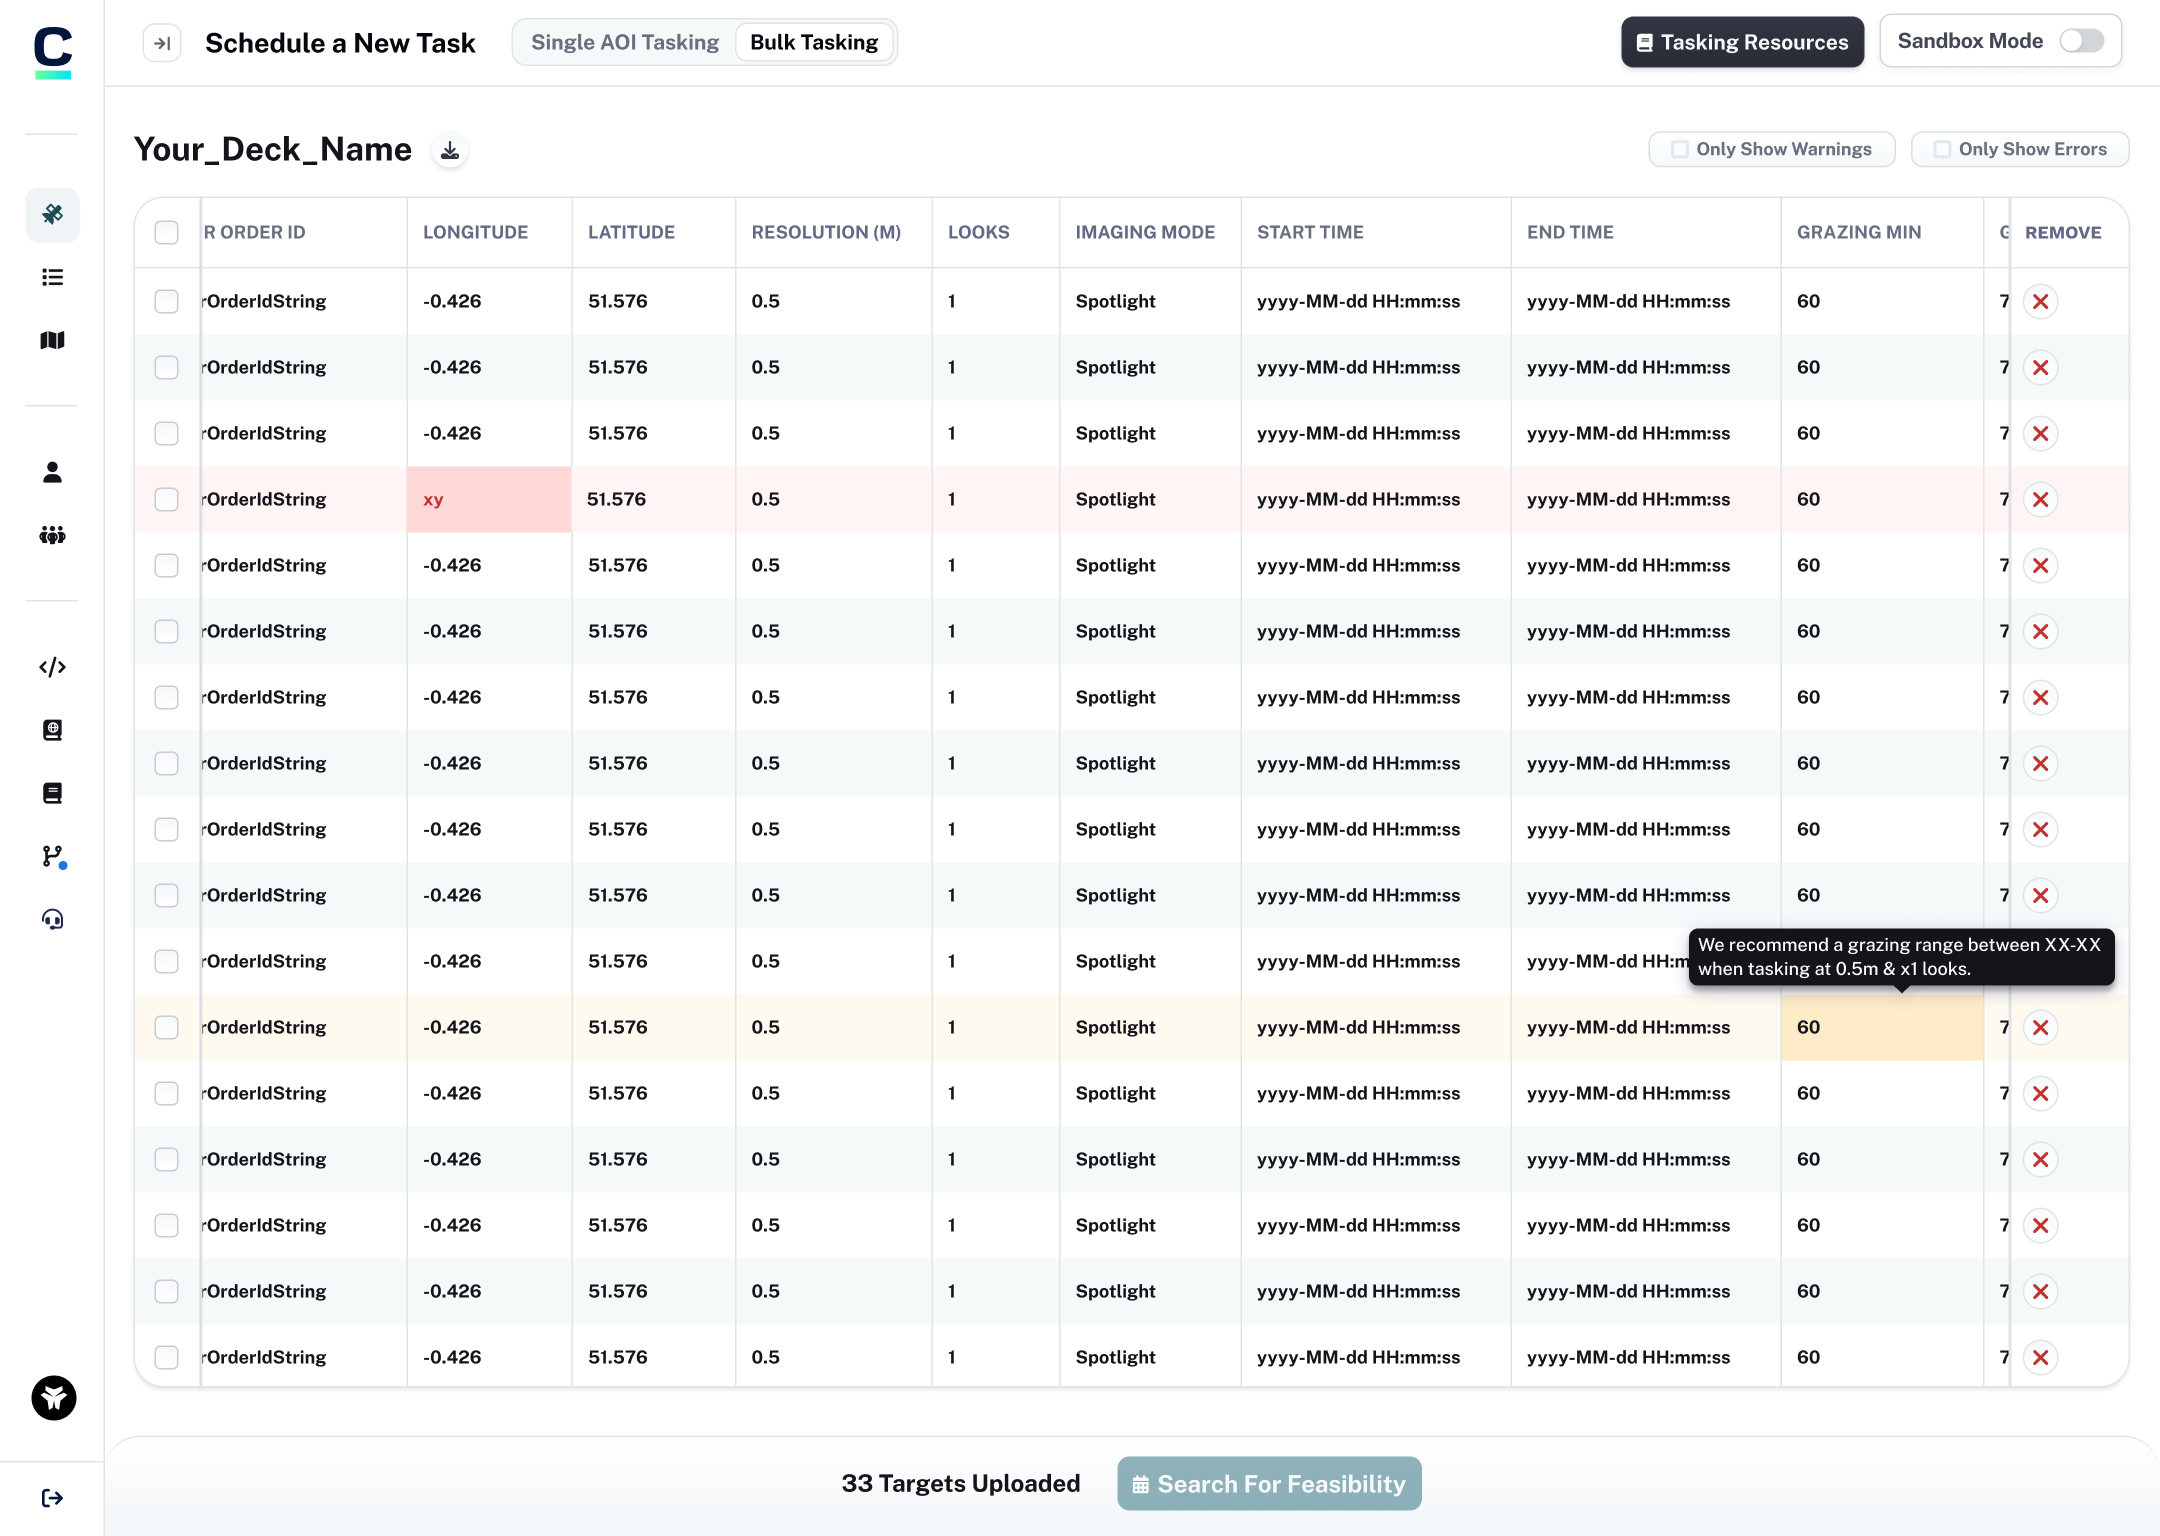Open the API code brackets icon
Screen dimensions: 2160x1536
[52, 667]
